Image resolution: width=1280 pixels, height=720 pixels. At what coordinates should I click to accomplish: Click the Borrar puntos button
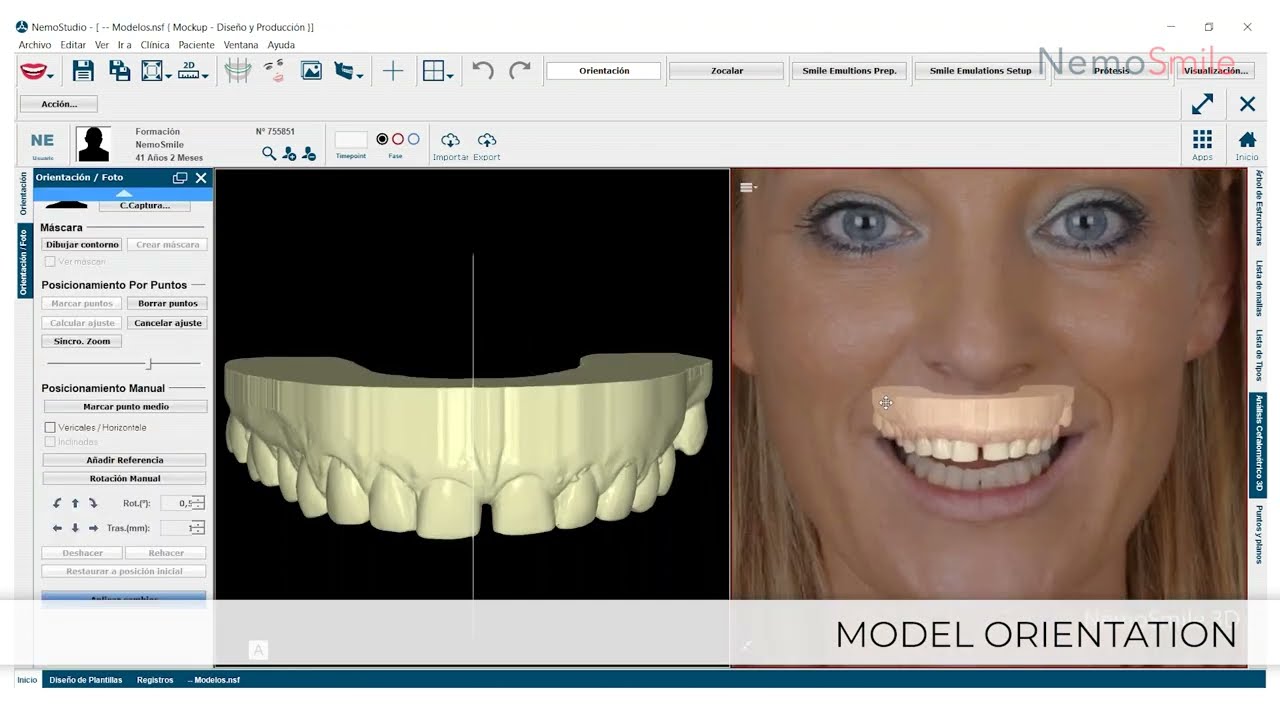tap(168, 303)
